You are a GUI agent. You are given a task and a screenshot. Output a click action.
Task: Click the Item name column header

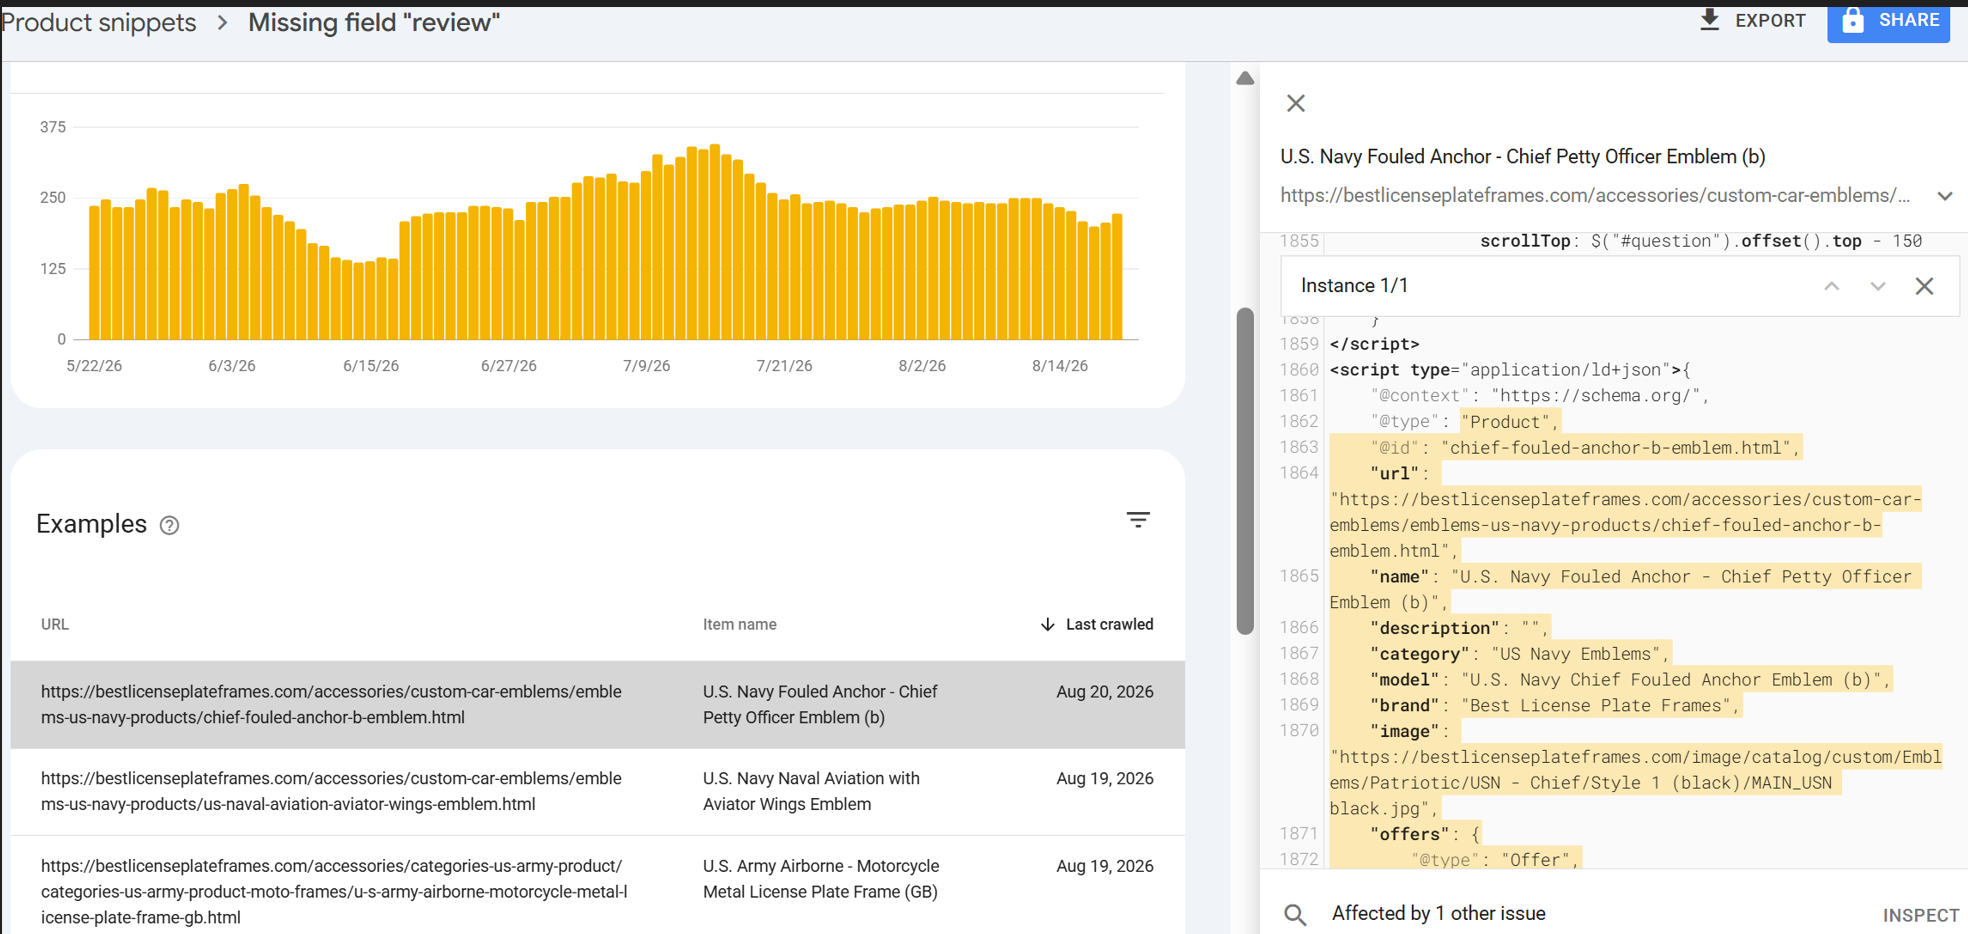point(739,624)
